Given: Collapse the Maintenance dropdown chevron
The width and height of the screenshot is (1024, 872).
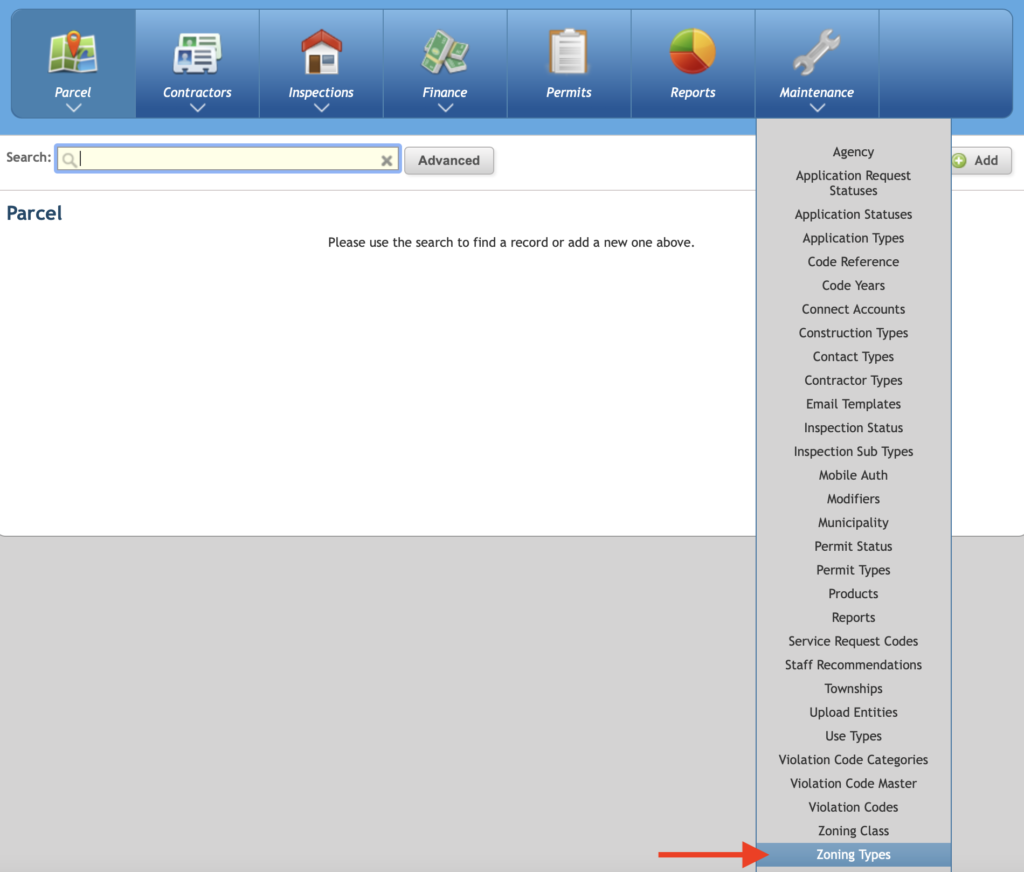Looking at the screenshot, I should 817,108.
